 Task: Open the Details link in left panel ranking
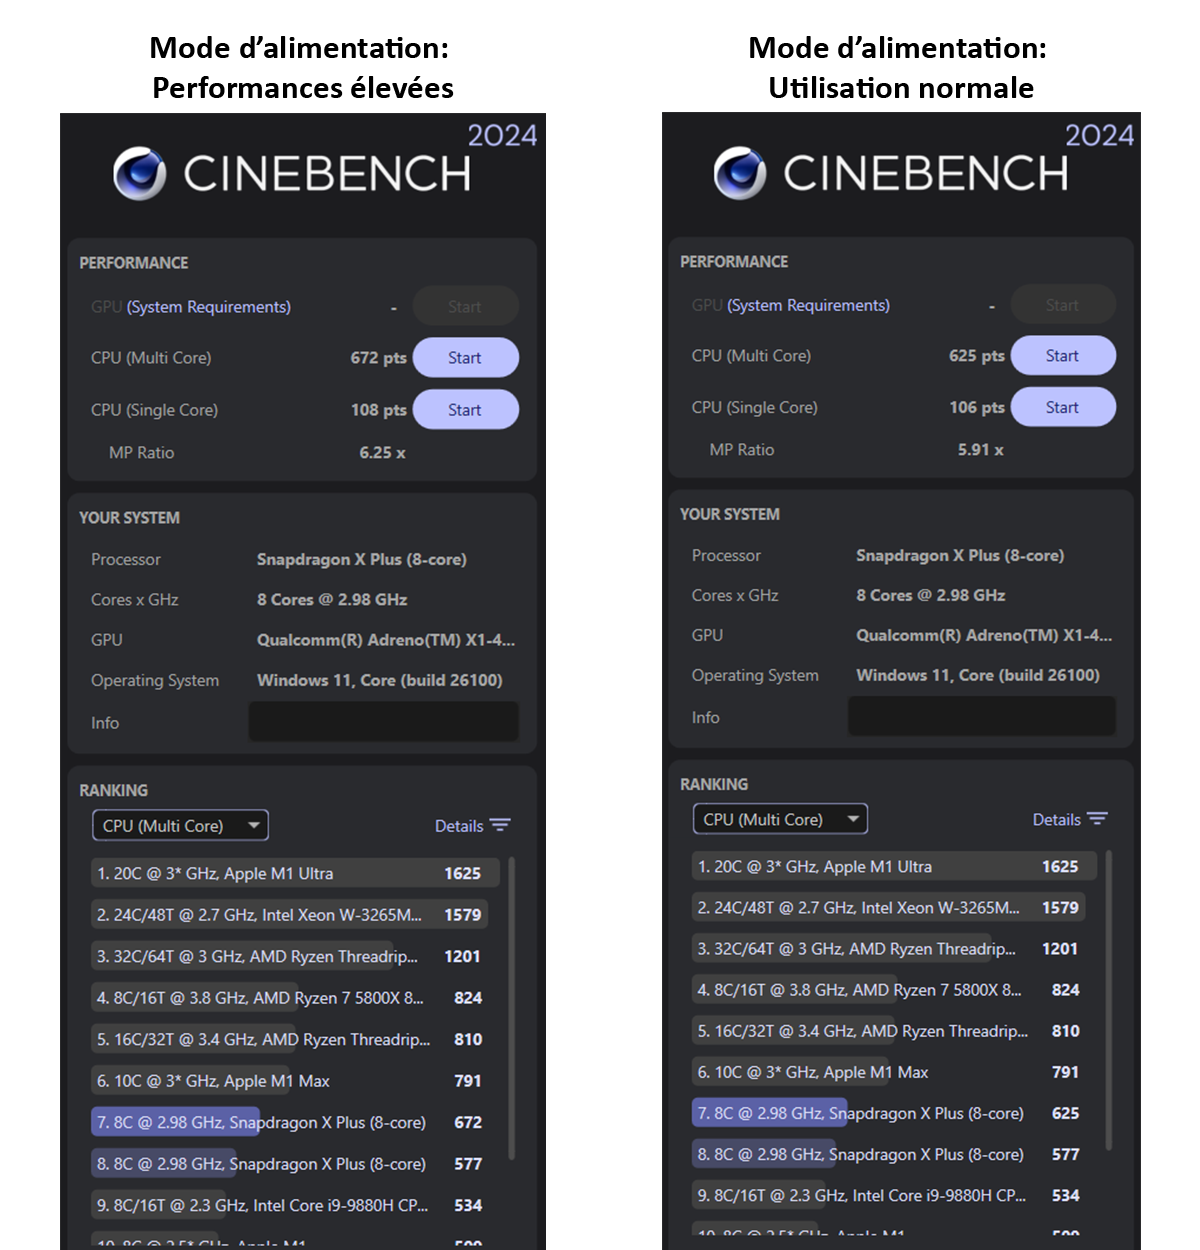459,826
